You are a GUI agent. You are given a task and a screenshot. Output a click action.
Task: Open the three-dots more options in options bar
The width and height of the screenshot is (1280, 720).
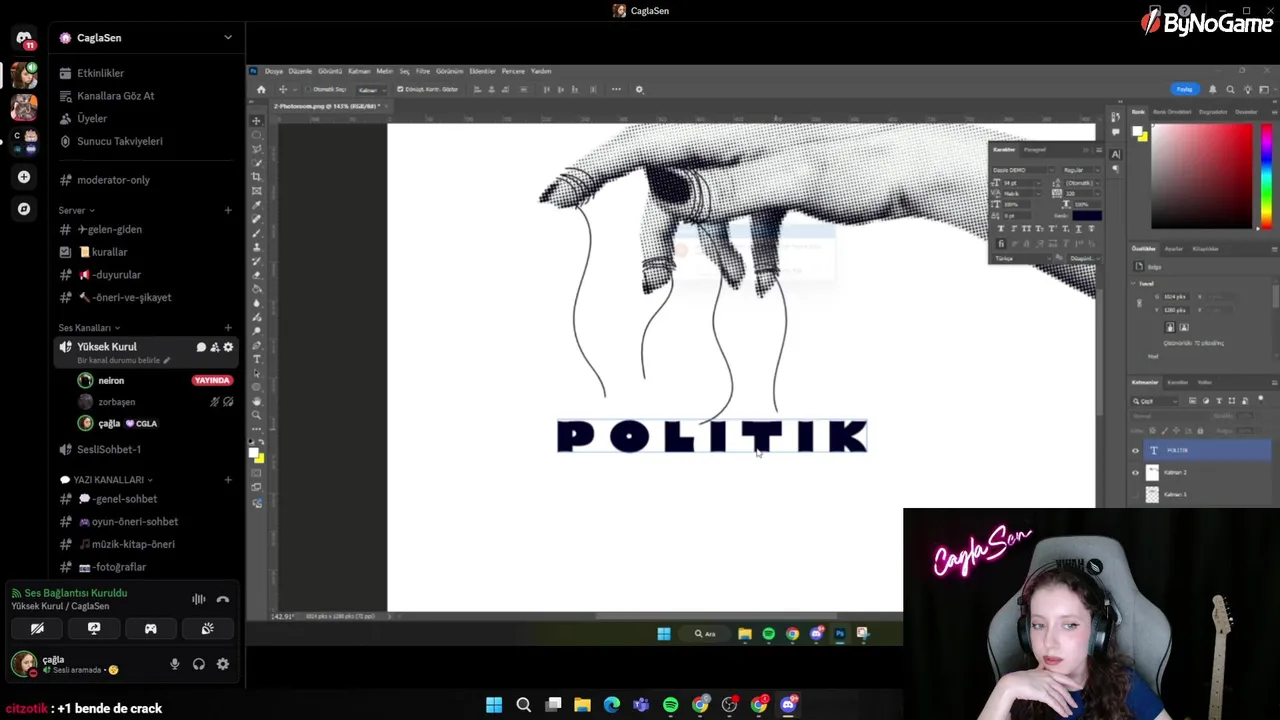(x=616, y=89)
